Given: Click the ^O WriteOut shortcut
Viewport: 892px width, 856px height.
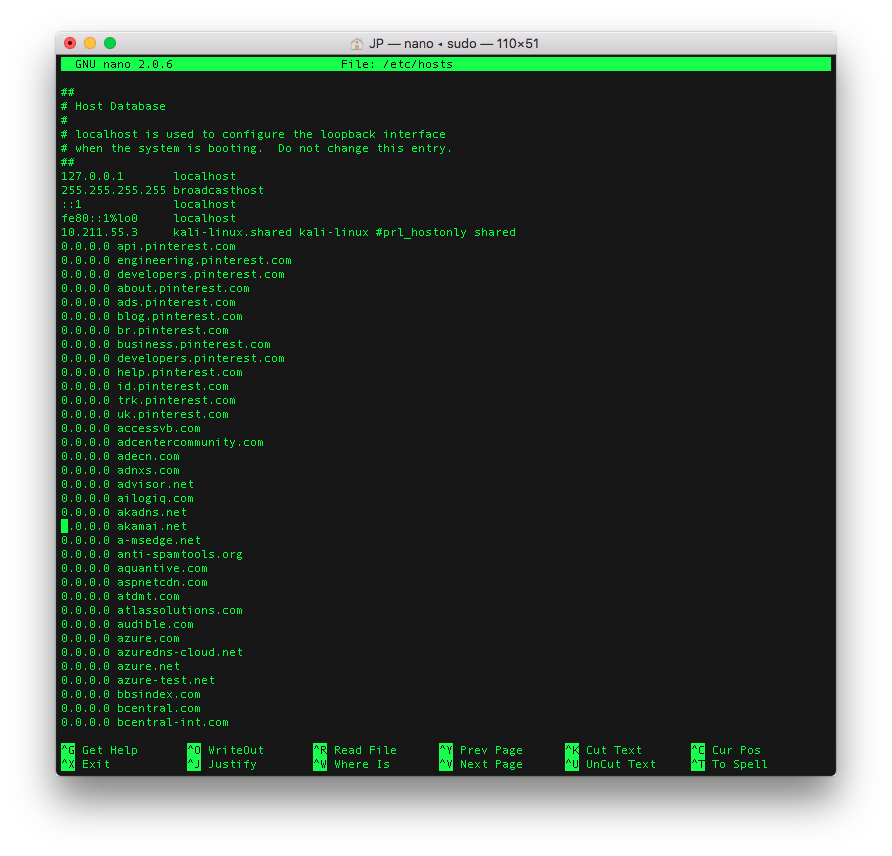Looking at the screenshot, I should 225,750.
